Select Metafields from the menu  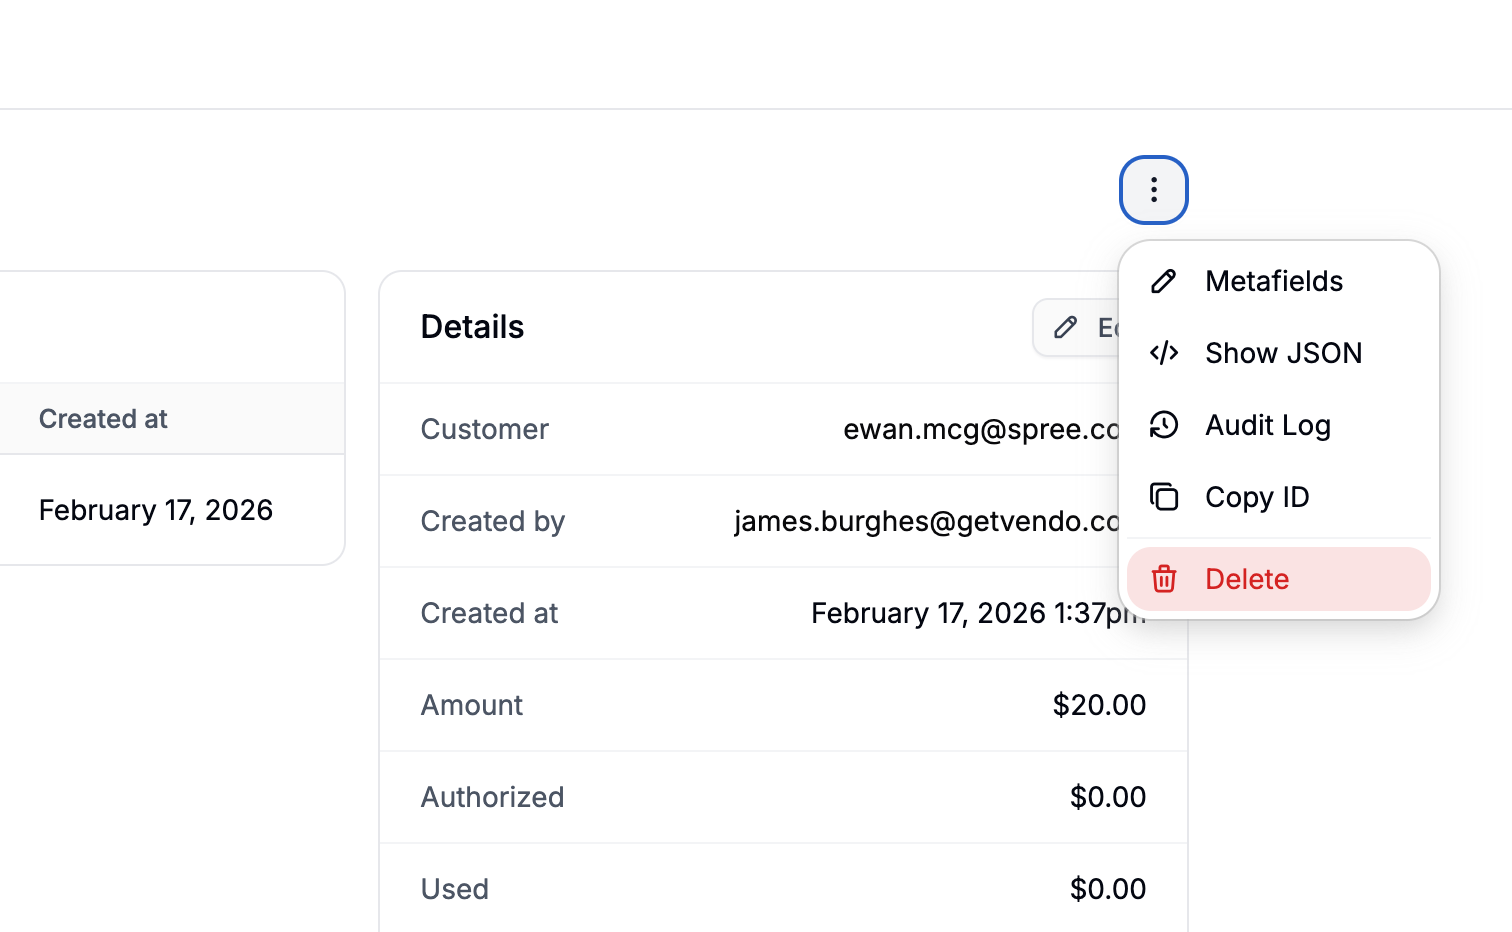click(x=1274, y=281)
